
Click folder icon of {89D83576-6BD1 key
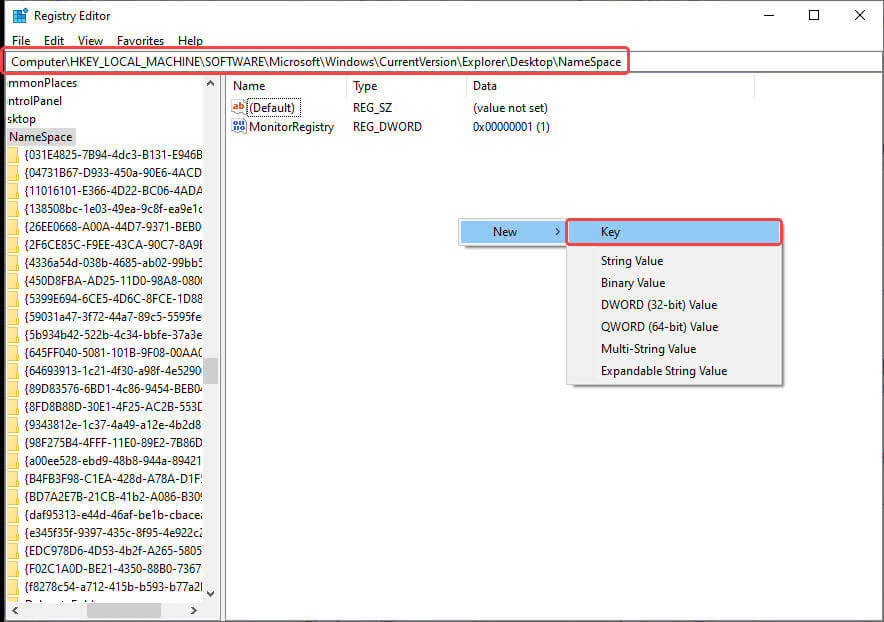tap(14, 389)
